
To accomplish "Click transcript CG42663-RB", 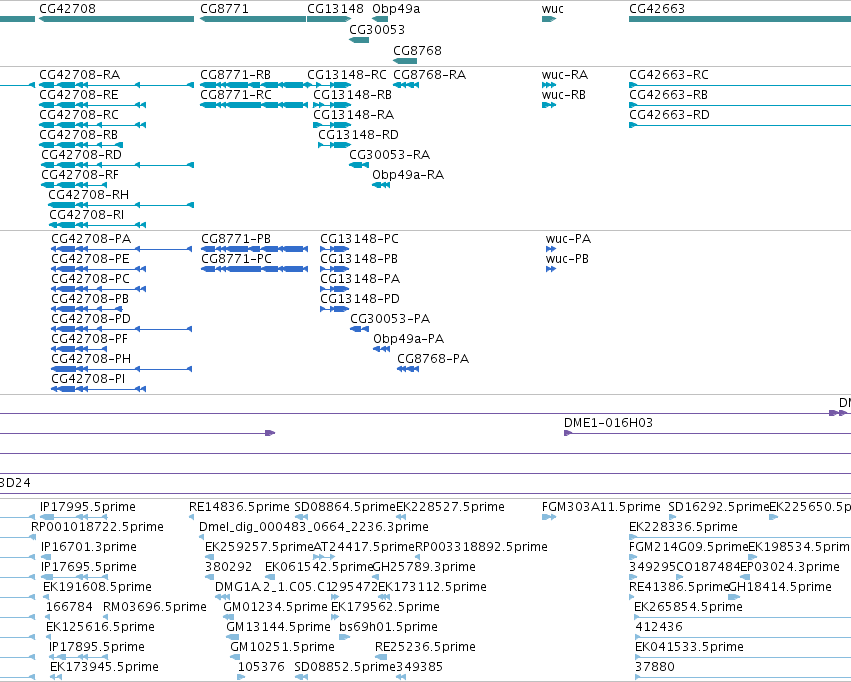I will coord(668,95).
